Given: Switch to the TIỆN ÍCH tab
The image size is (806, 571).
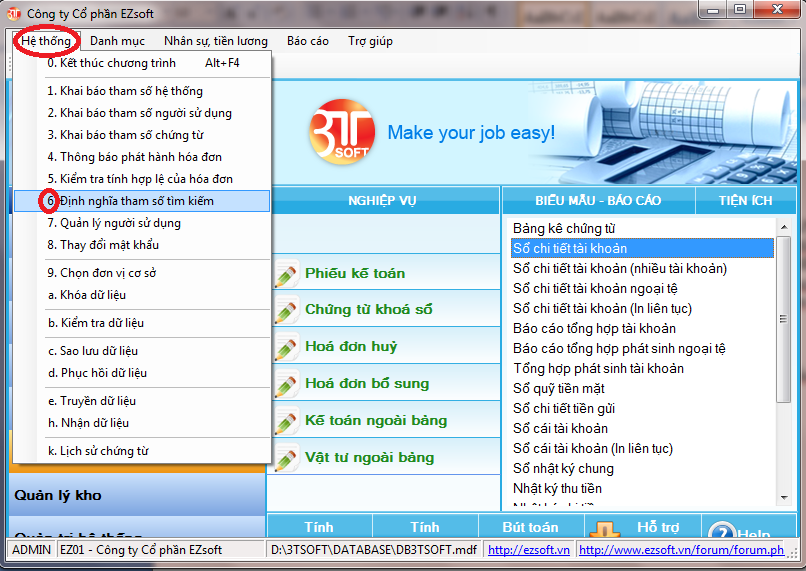Looking at the screenshot, I should point(745,200).
